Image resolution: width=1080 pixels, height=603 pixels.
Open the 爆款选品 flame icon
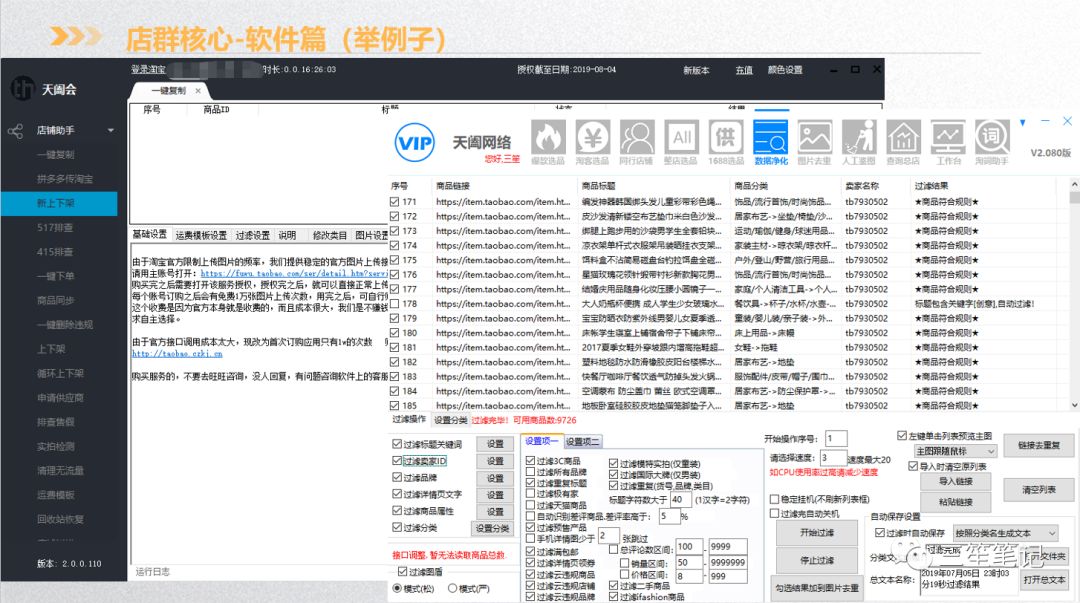[x=548, y=137]
